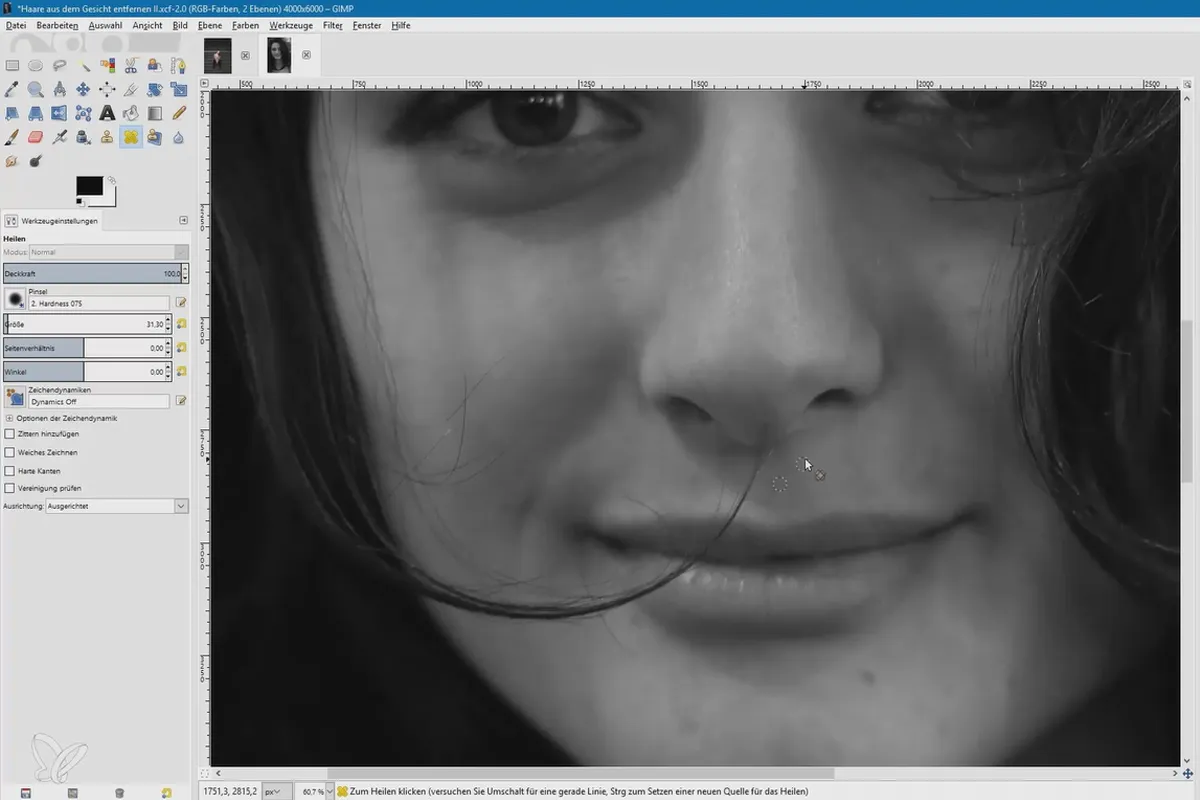Select the Crop tool
Image resolution: width=1200 pixels, height=800 pixels.
point(131,89)
